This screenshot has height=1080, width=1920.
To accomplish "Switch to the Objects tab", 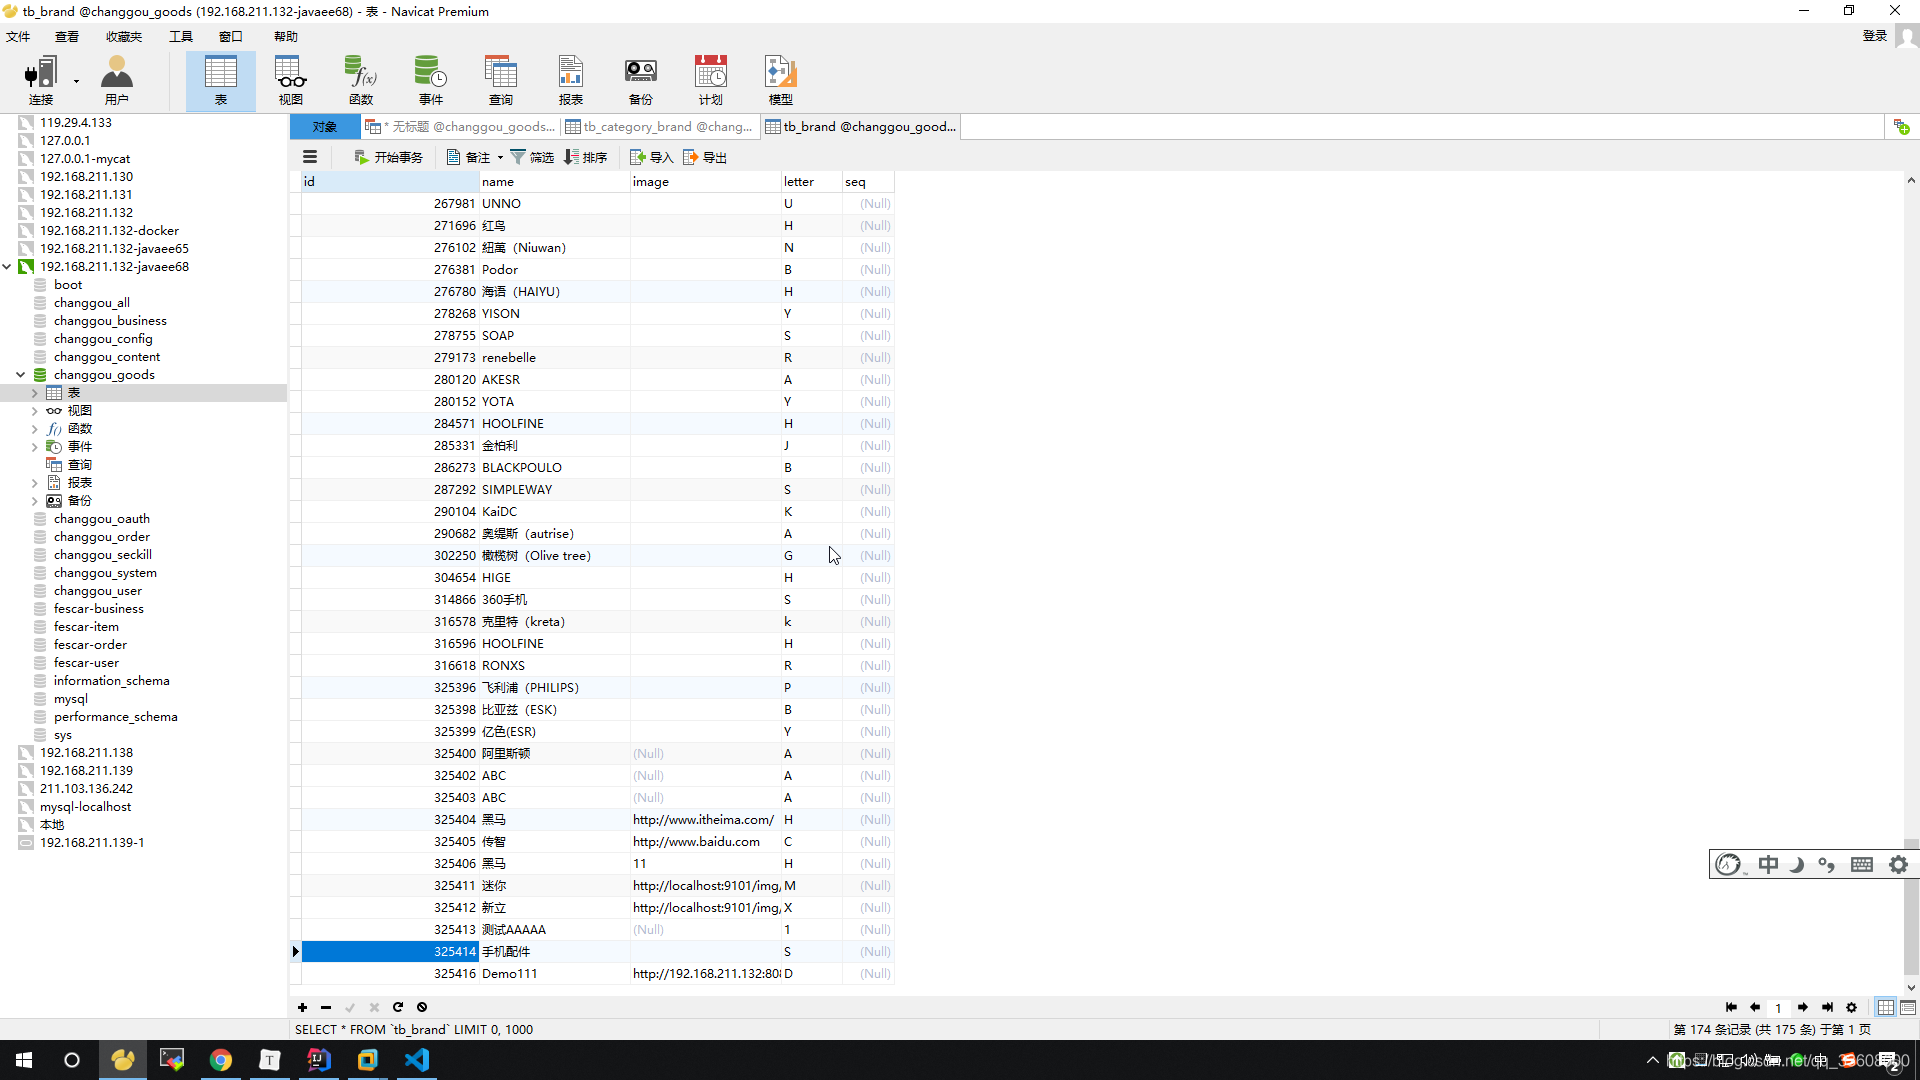I will tap(325, 127).
